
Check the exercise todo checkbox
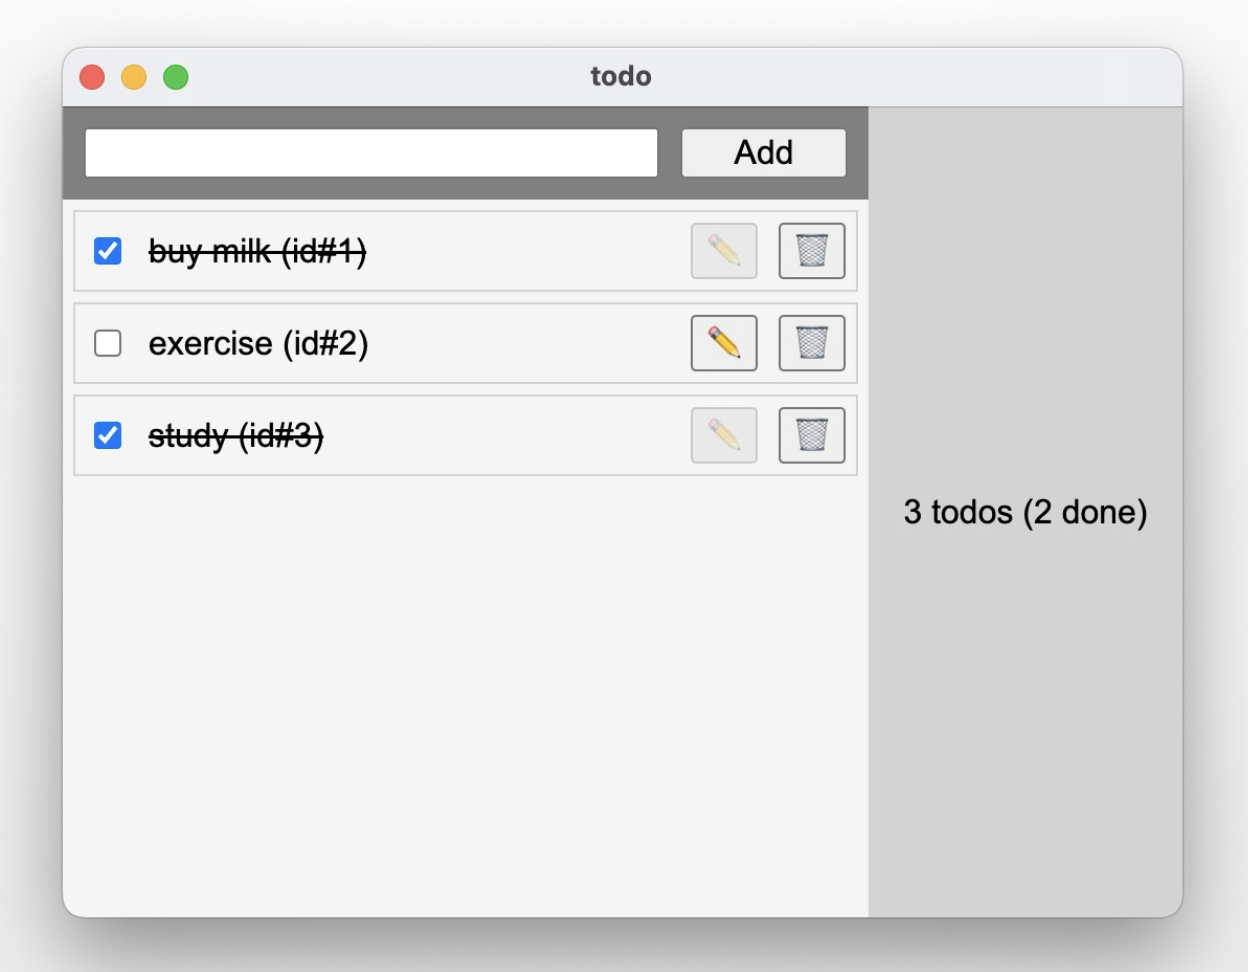pyautogui.click(x=108, y=343)
